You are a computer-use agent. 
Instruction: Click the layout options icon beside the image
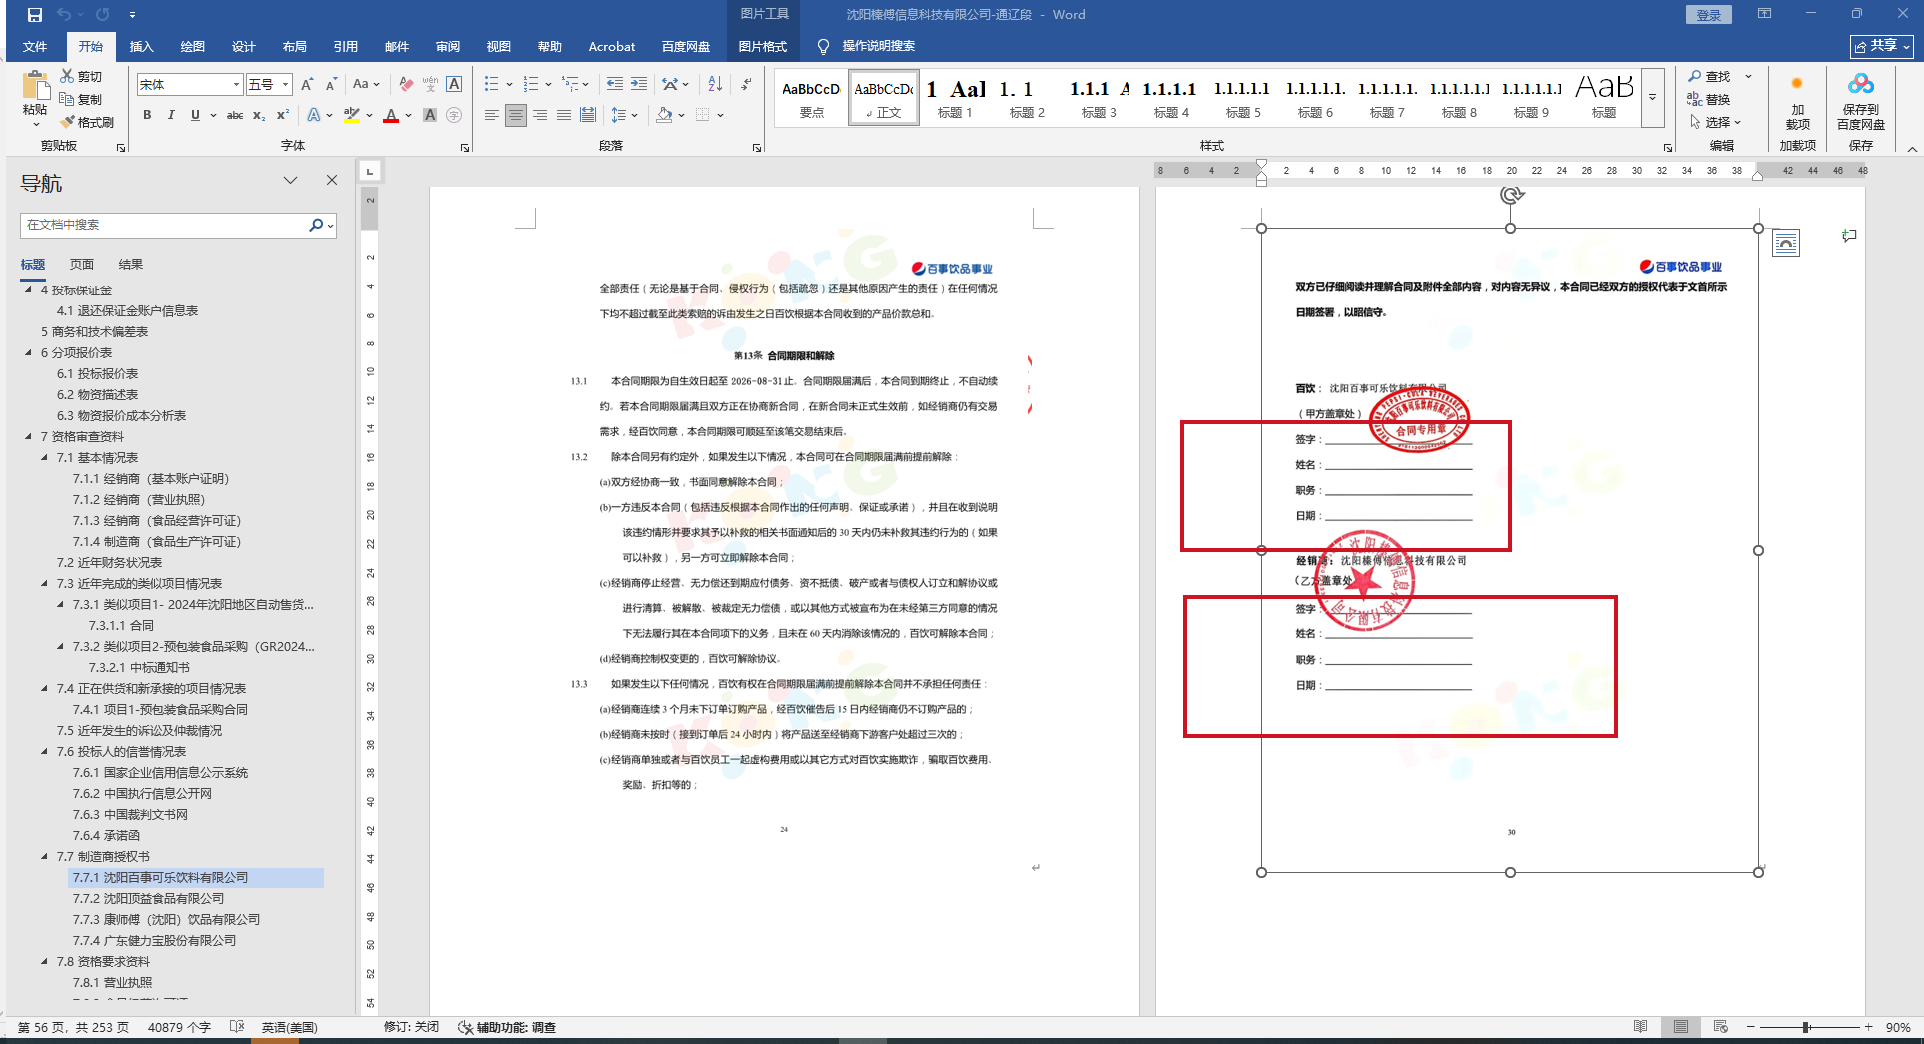(1785, 243)
